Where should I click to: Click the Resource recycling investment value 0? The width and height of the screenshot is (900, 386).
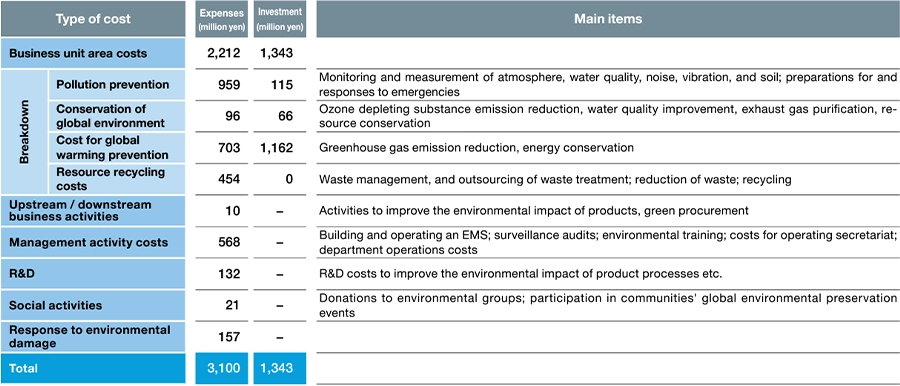pos(290,179)
